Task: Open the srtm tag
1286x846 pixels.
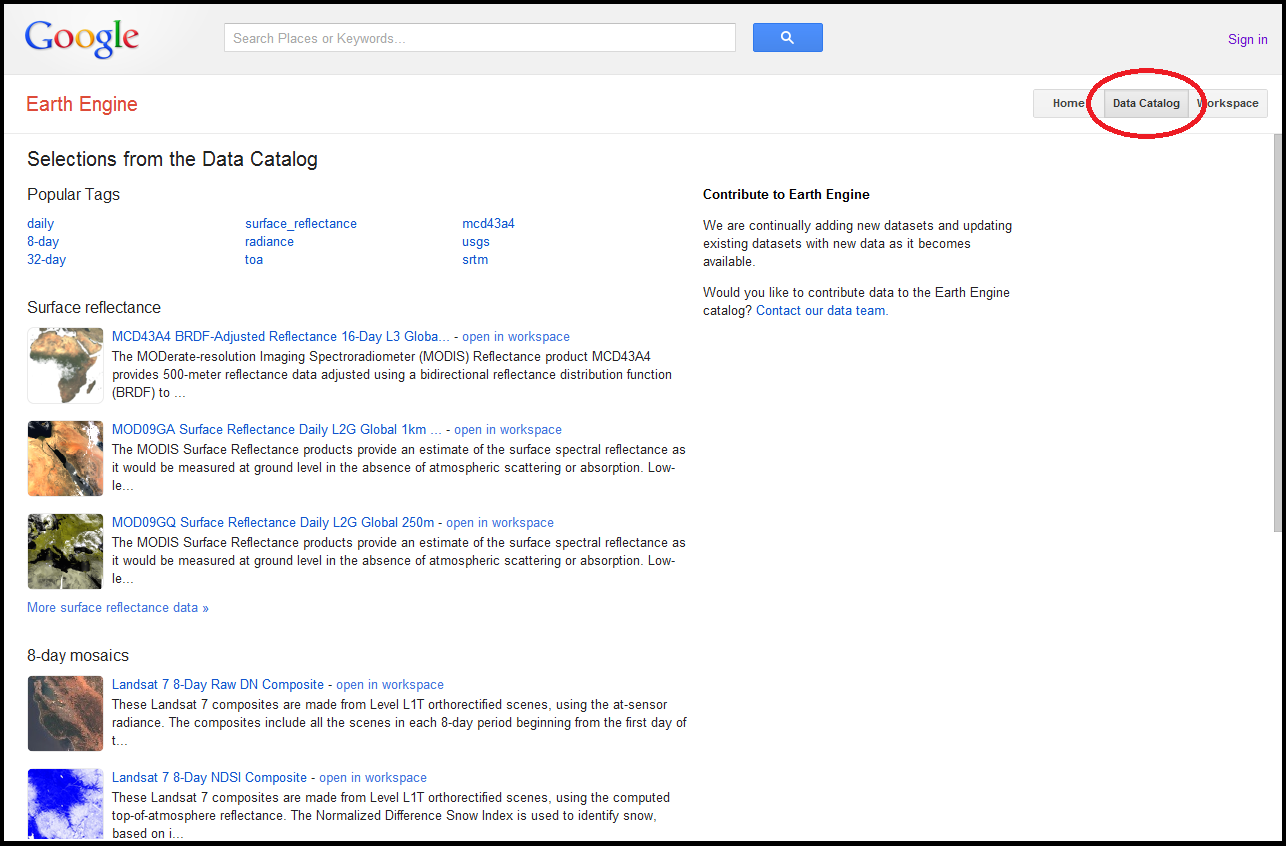Action: [475, 260]
